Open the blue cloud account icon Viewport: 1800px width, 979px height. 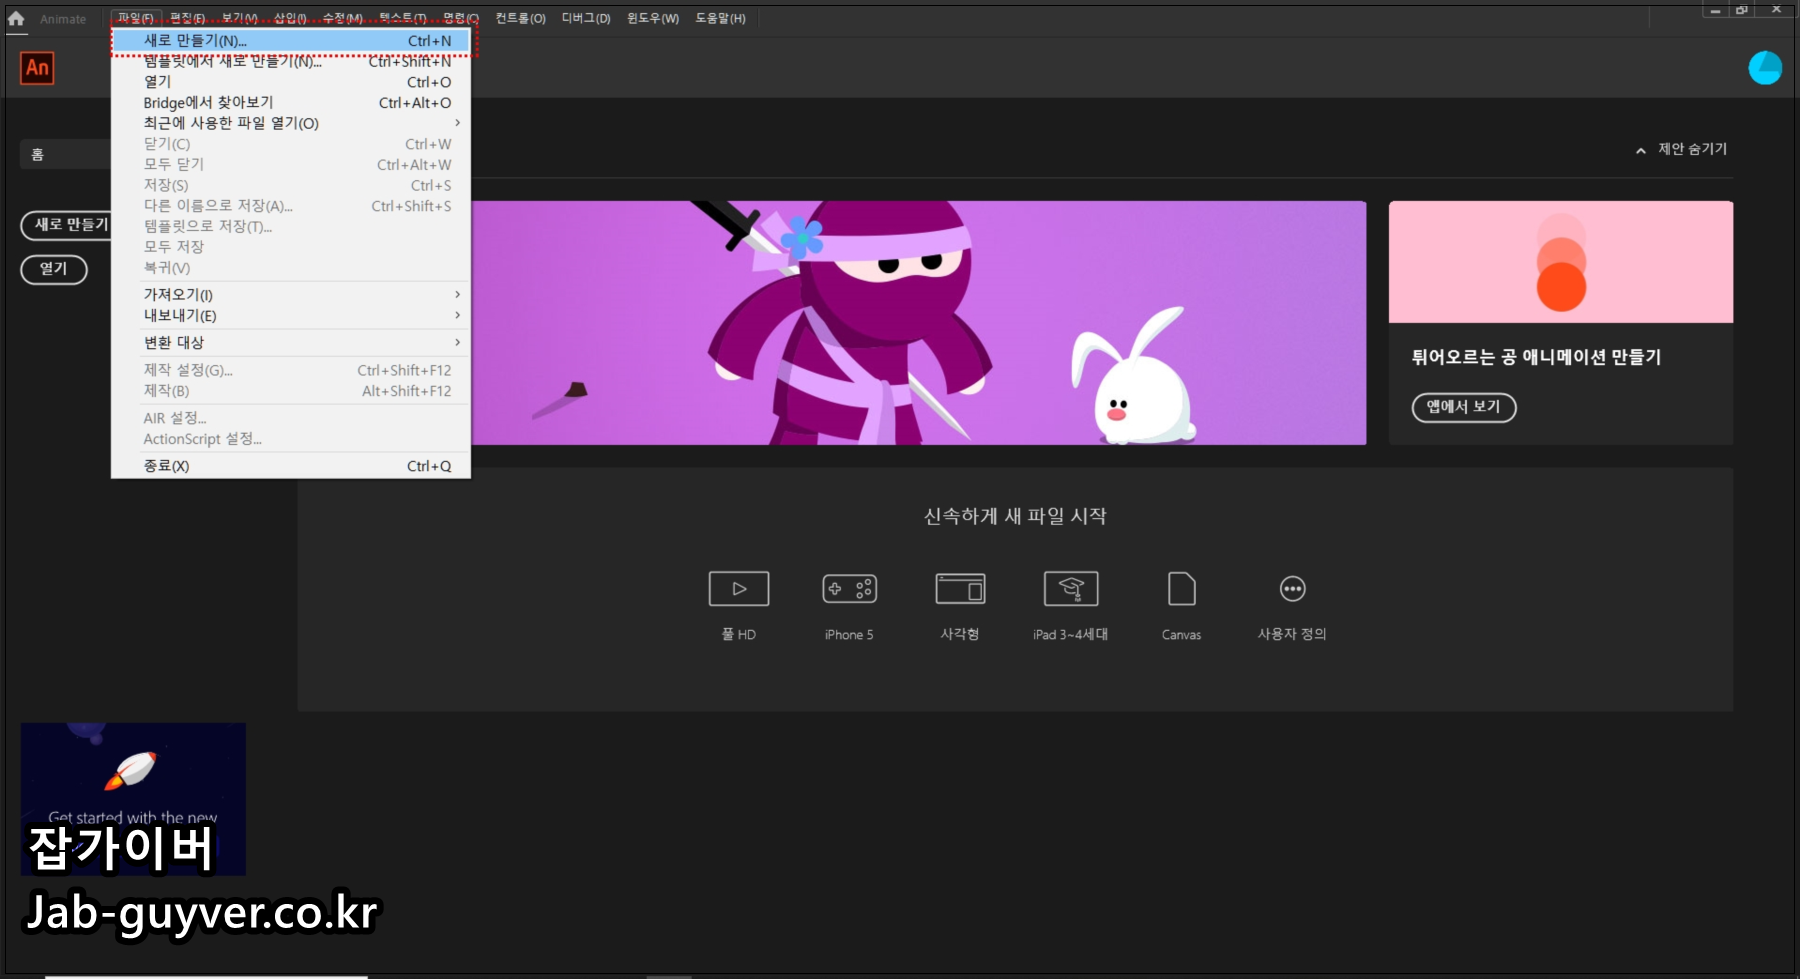coord(1765,68)
